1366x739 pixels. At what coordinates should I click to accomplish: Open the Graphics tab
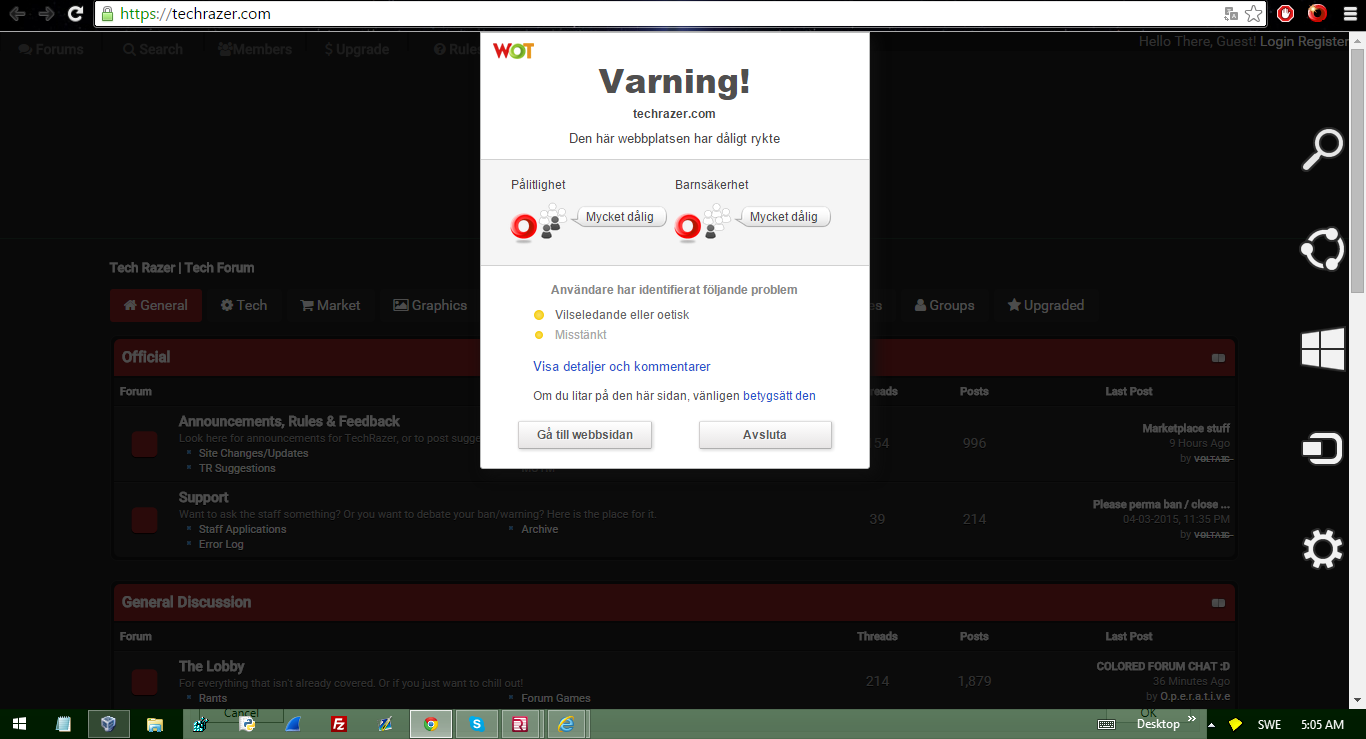(430, 305)
